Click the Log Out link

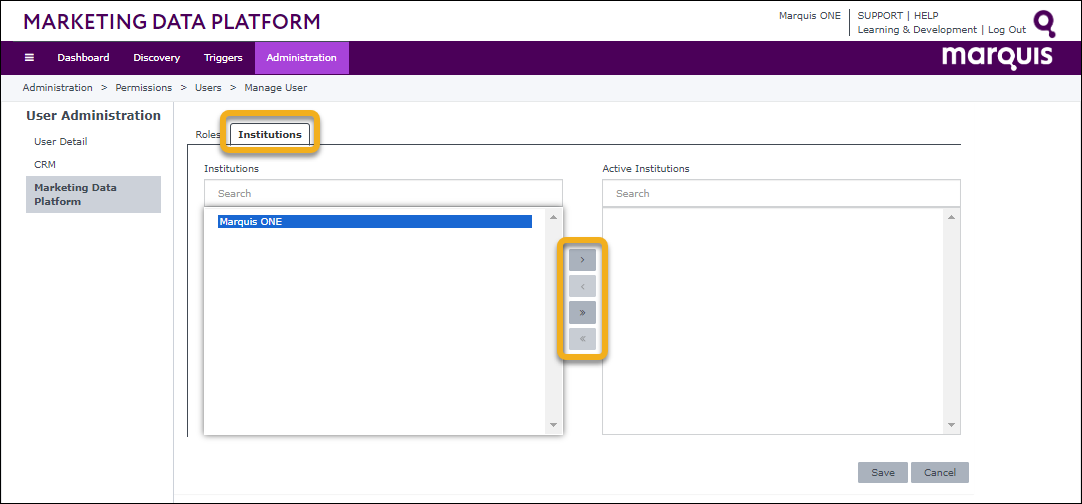(1006, 30)
